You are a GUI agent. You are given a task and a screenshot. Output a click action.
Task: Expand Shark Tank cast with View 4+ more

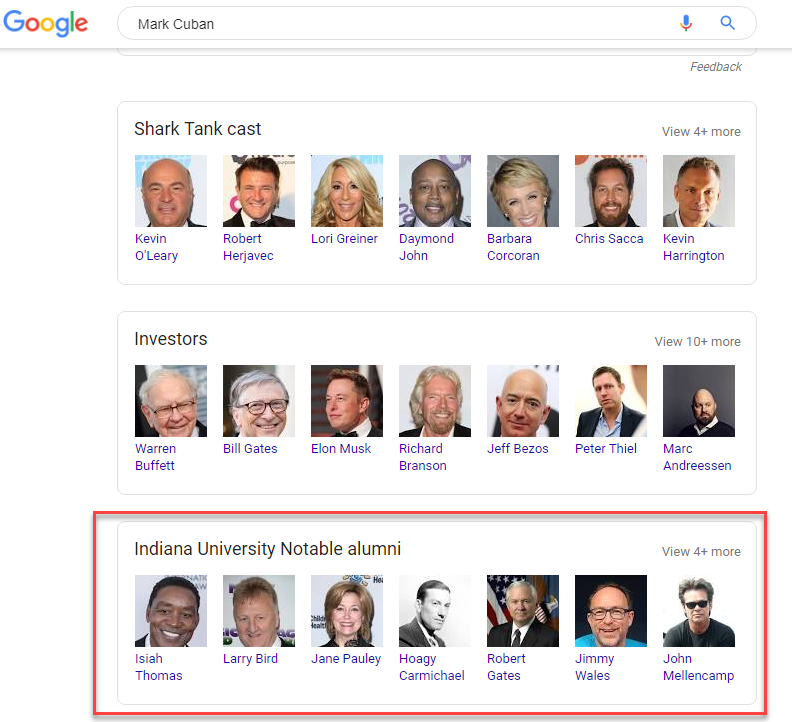click(701, 131)
